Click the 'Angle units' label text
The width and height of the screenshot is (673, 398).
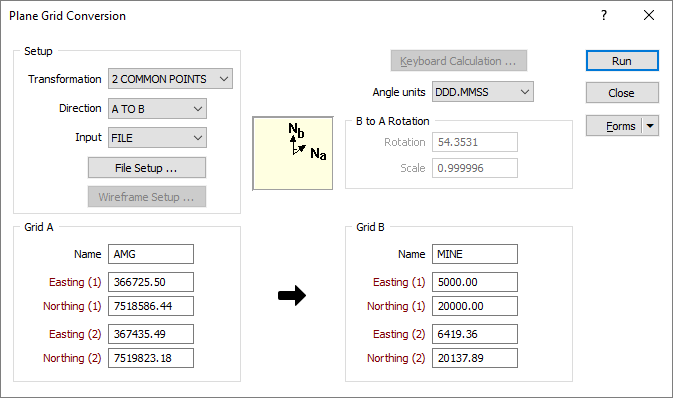point(399,92)
